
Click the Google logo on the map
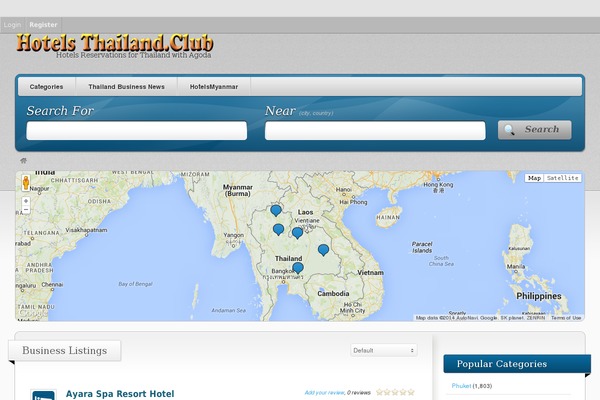(33, 313)
